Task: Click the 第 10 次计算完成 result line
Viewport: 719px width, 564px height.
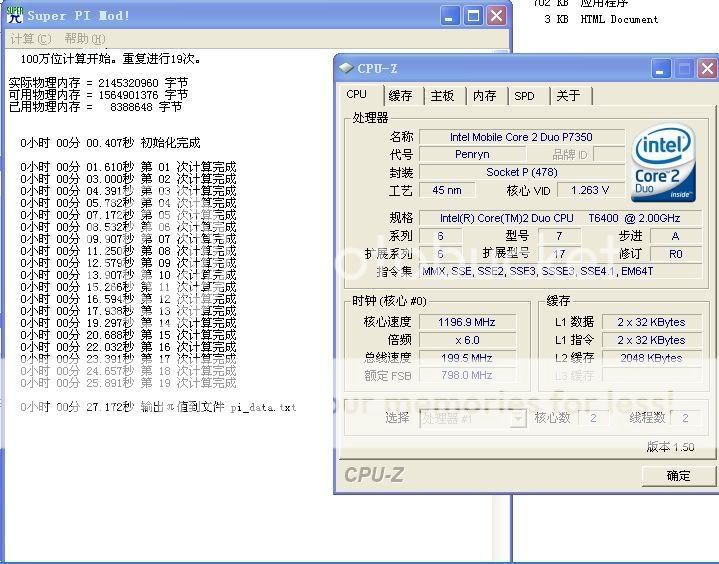Action: click(x=128, y=275)
